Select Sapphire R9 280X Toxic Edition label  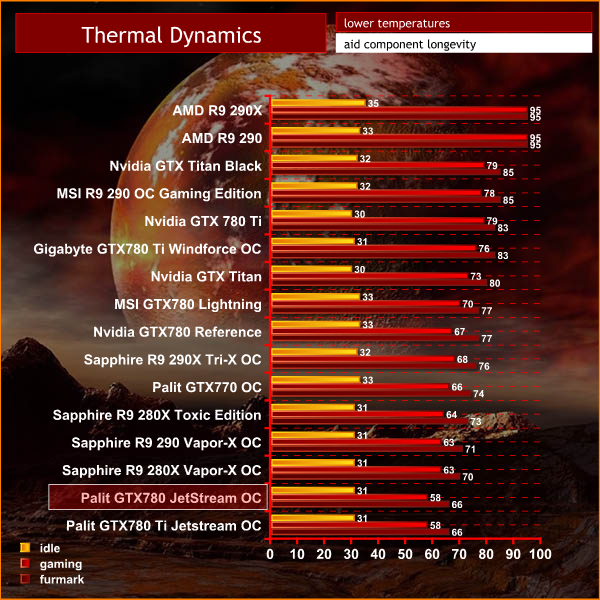157,415
